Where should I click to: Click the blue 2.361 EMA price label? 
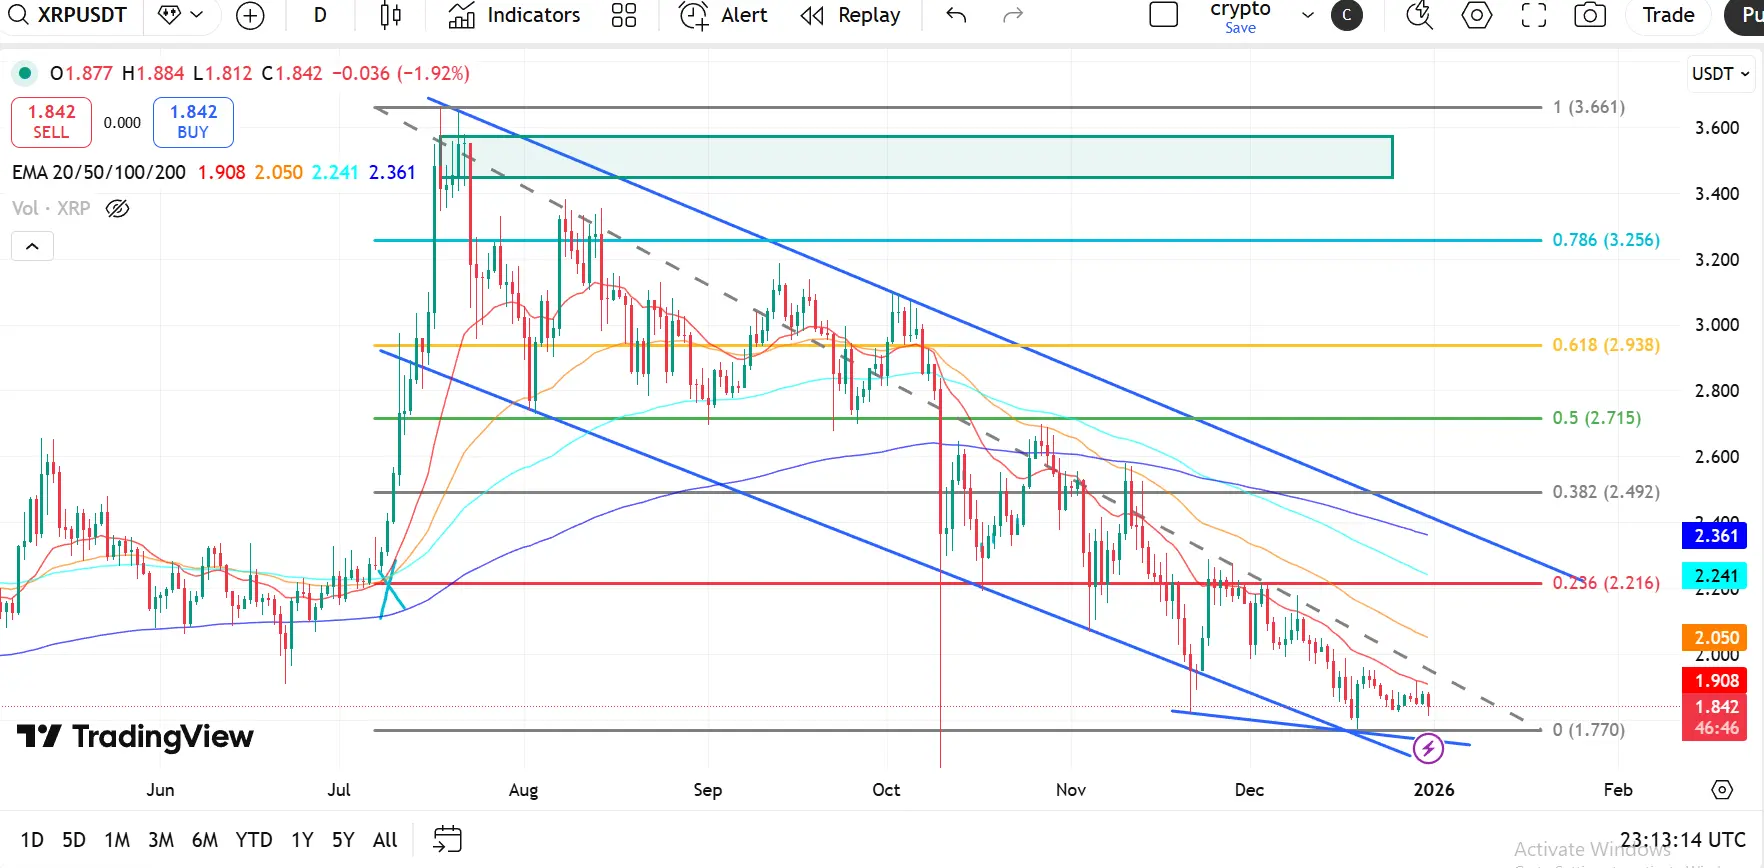pyautogui.click(x=1716, y=536)
